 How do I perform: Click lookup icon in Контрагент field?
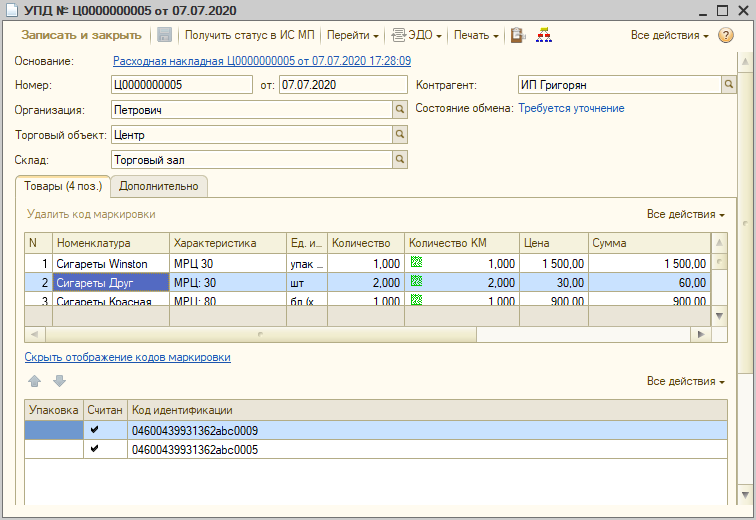[727, 85]
